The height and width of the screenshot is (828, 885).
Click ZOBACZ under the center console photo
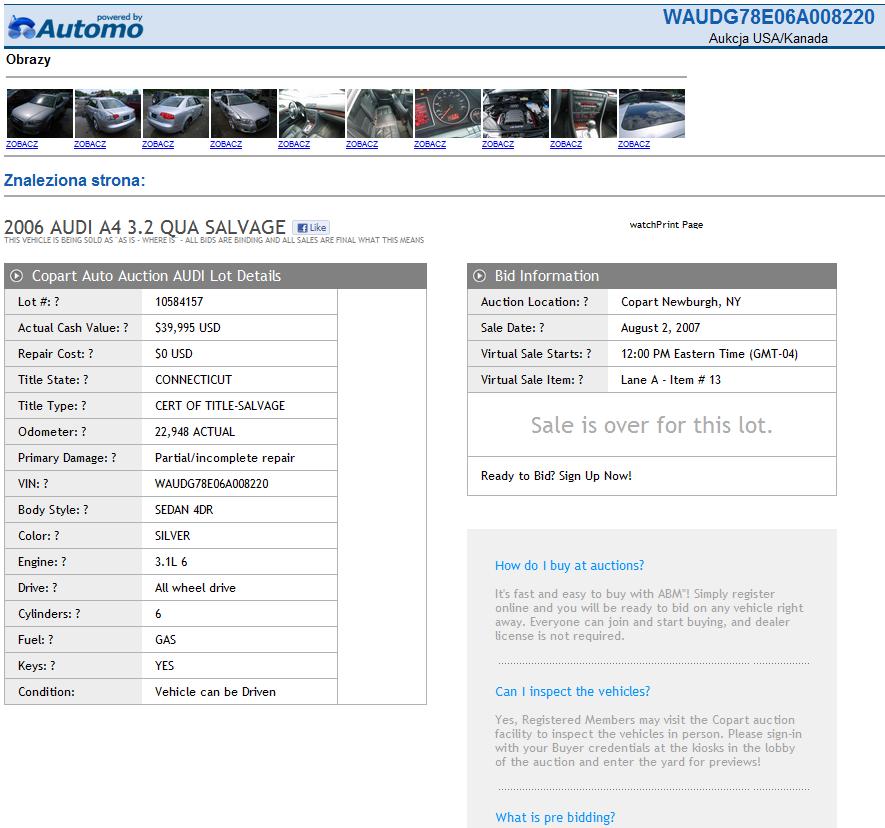click(x=566, y=144)
